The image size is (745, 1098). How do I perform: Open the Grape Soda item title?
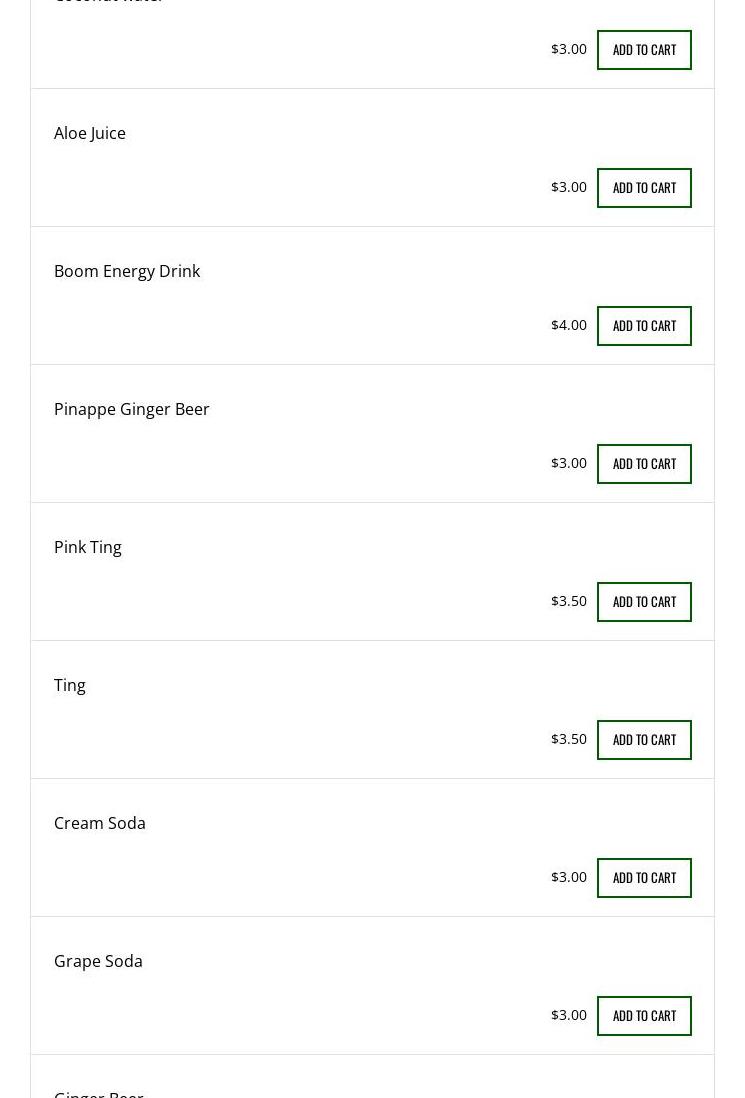click(98, 961)
